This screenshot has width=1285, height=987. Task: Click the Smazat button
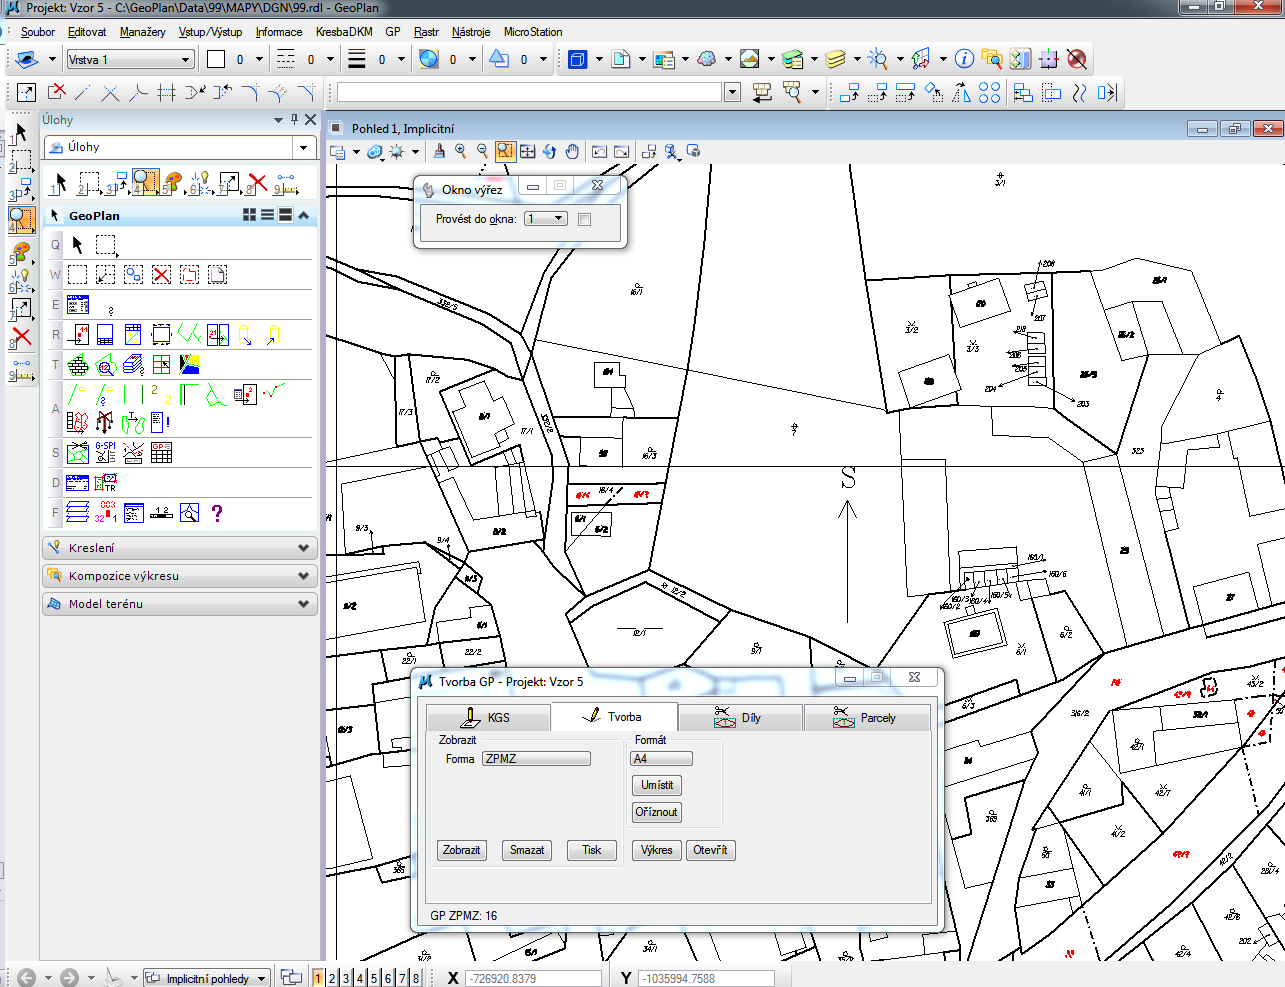point(527,850)
